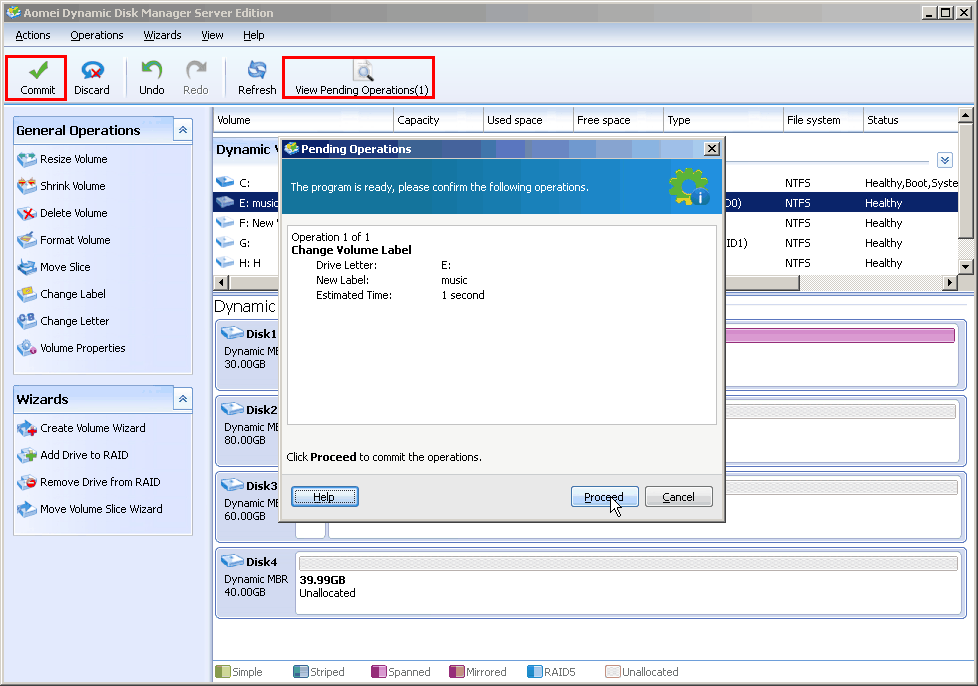The width and height of the screenshot is (978, 686).
Task: Open the Help menu
Action: pyautogui.click(x=254, y=35)
